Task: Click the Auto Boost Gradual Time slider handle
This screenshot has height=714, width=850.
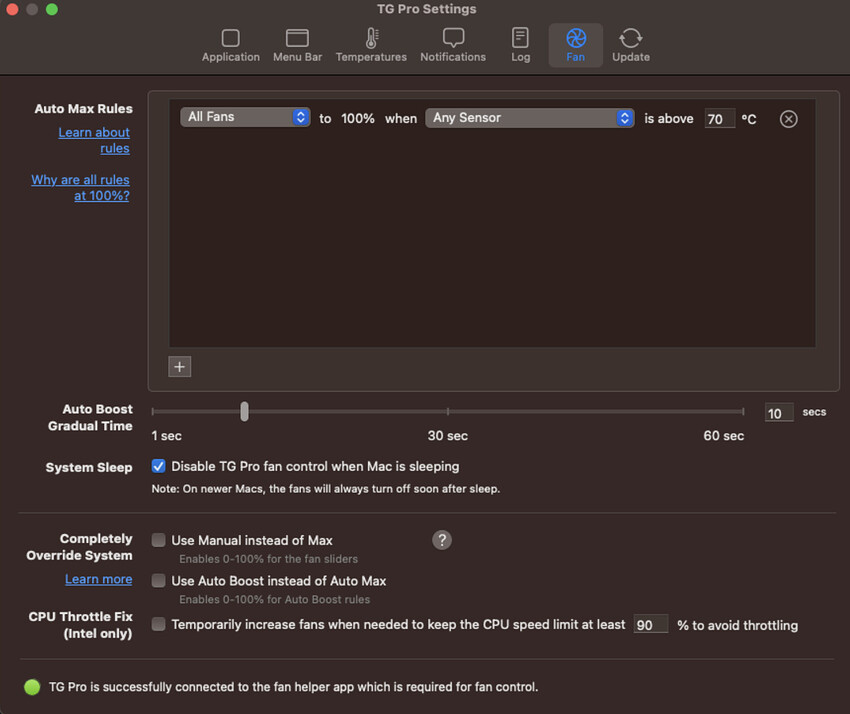Action: [x=244, y=411]
